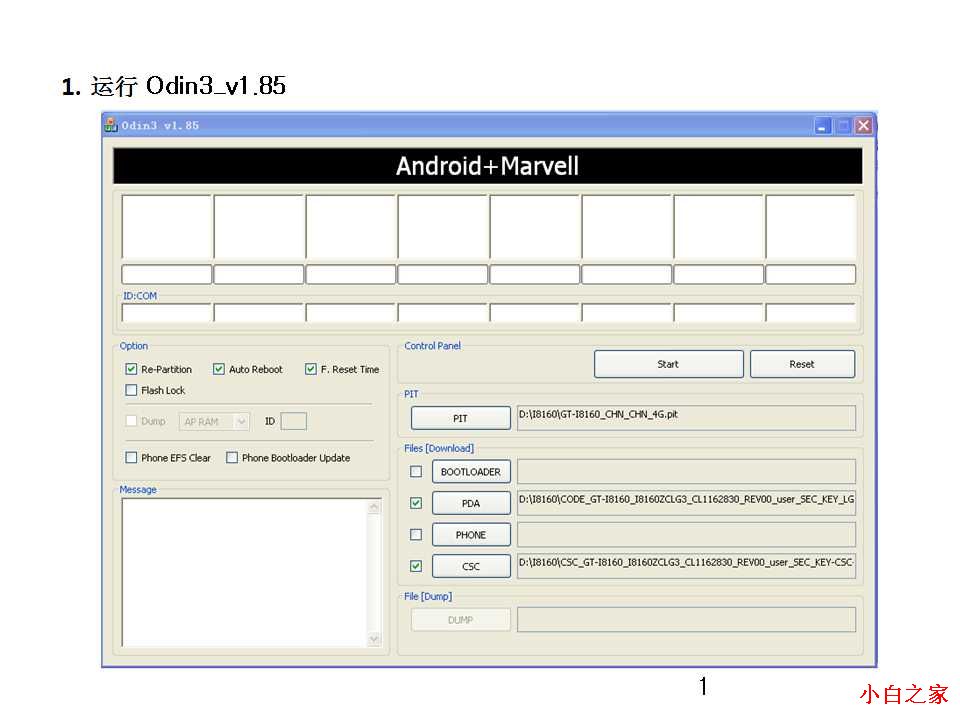The width and height of the screenshot is (960, 720).
Task: Click the PIT file button
Action: coord(460,418)
